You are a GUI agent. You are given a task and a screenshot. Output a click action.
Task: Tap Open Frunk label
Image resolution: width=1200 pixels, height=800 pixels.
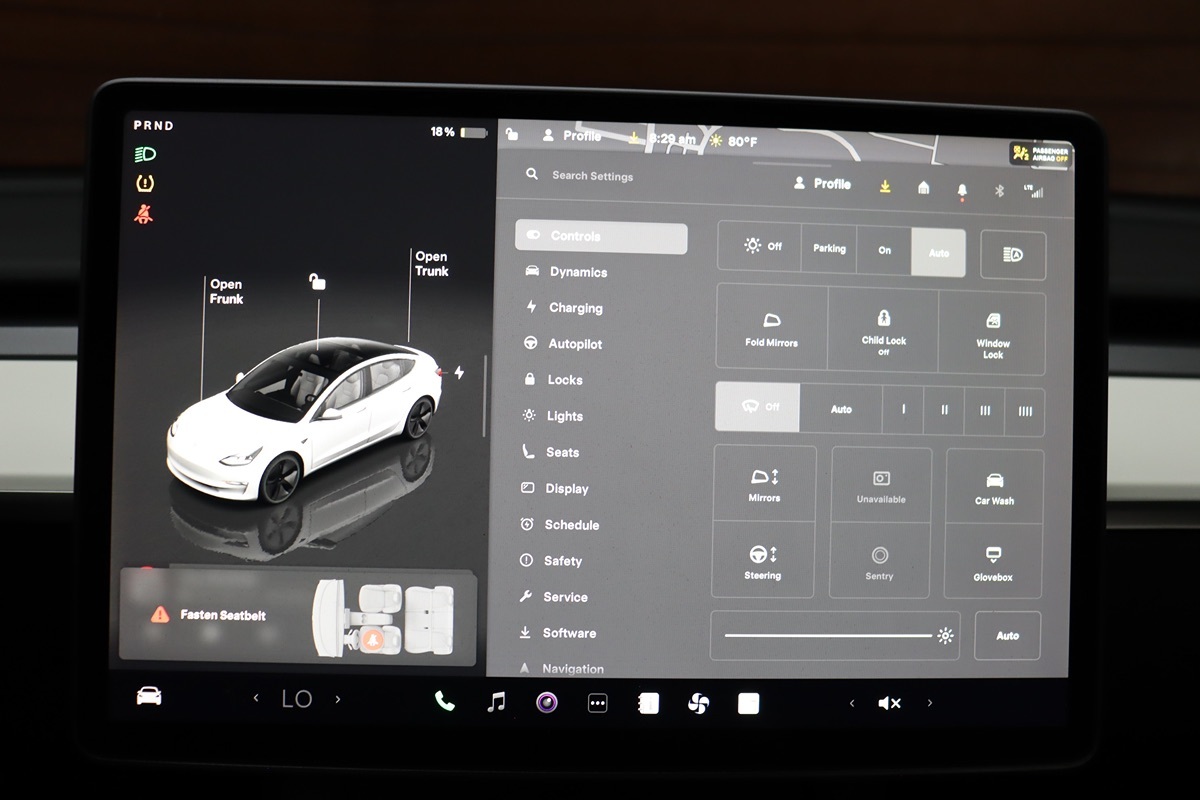point(226,292)
